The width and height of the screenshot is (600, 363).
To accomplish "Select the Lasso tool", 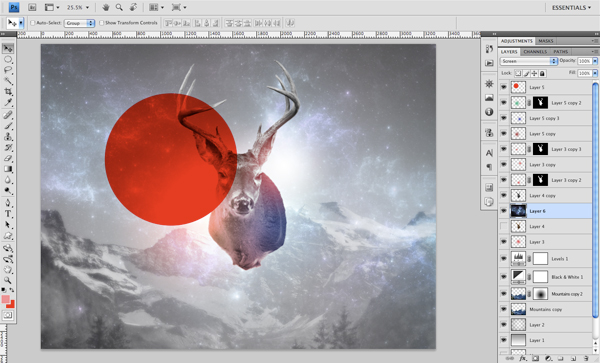I will point(8,70).
